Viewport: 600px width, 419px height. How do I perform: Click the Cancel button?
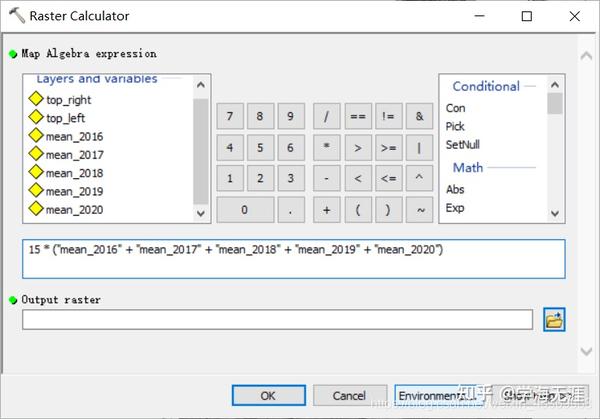[349, 395]
